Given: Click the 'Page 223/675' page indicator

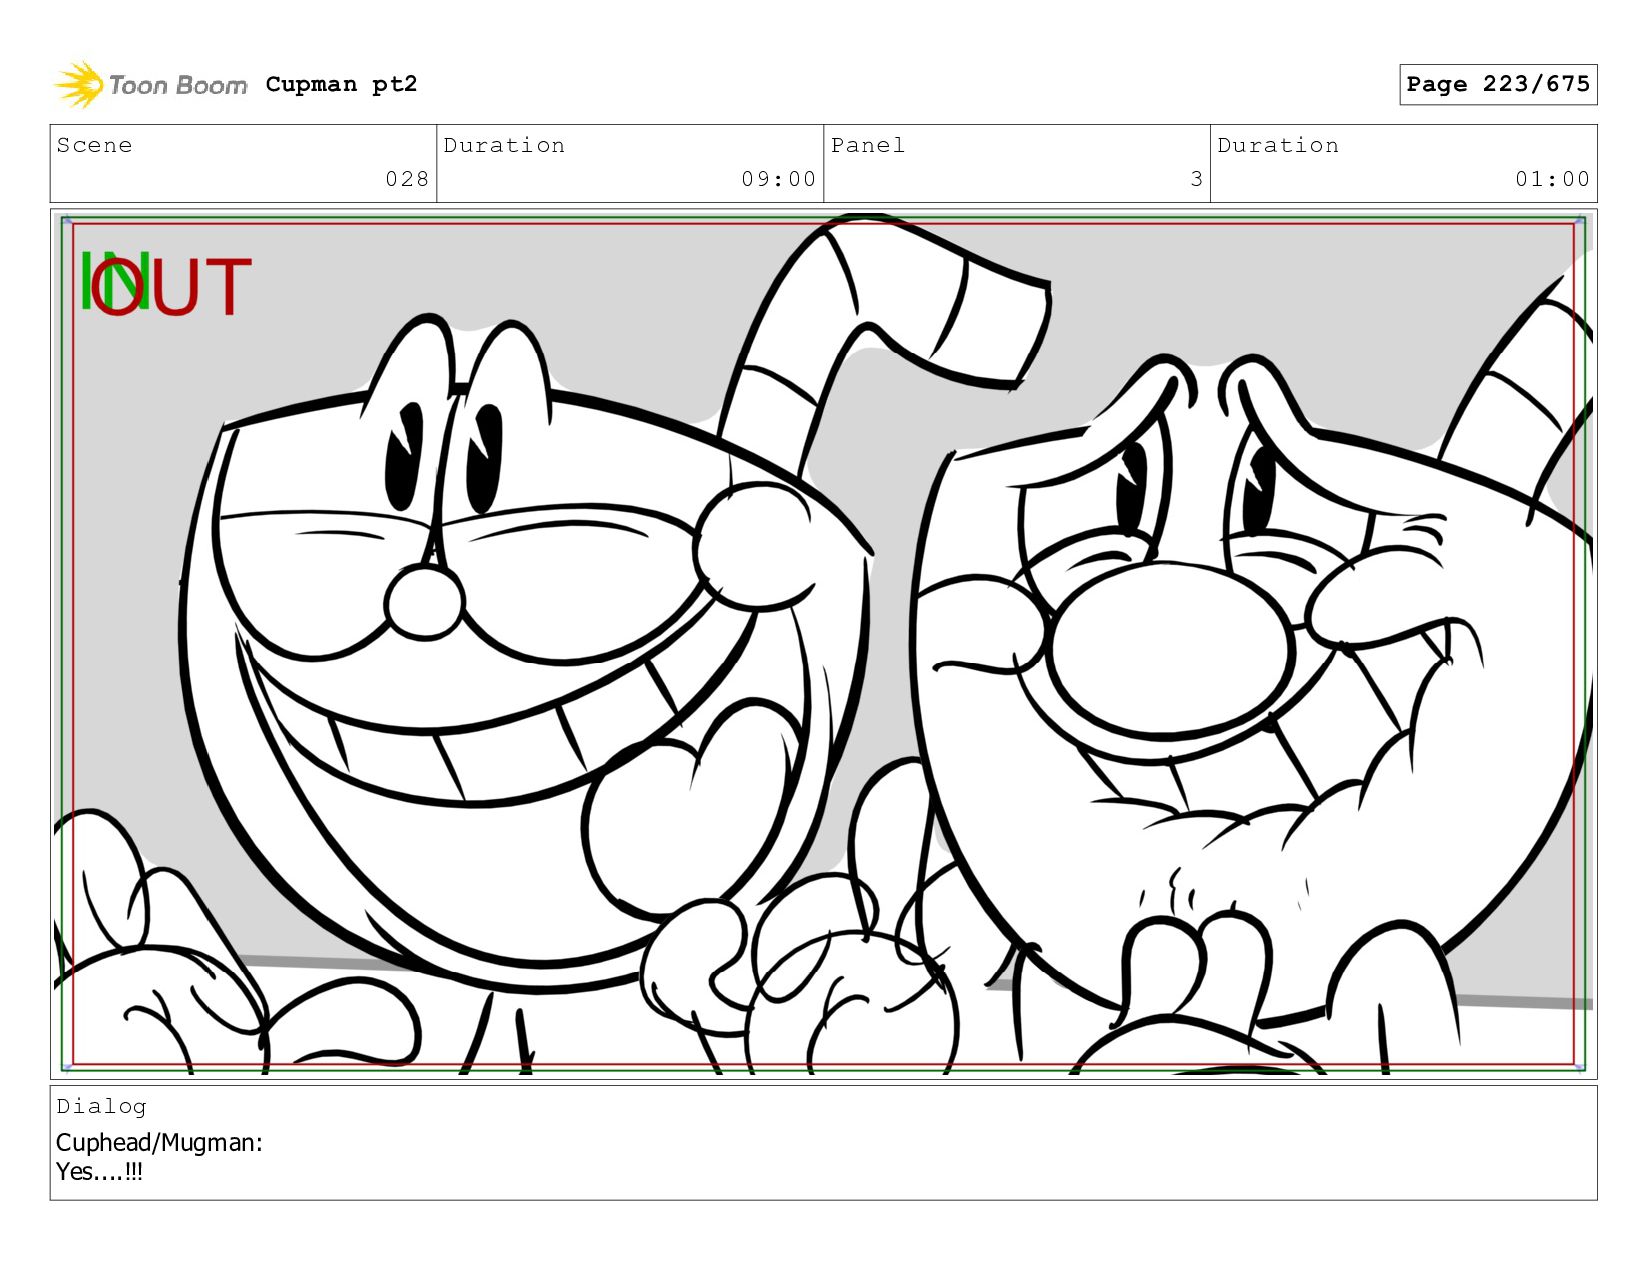Looking at the screenshot, I should pos(1497,84).
